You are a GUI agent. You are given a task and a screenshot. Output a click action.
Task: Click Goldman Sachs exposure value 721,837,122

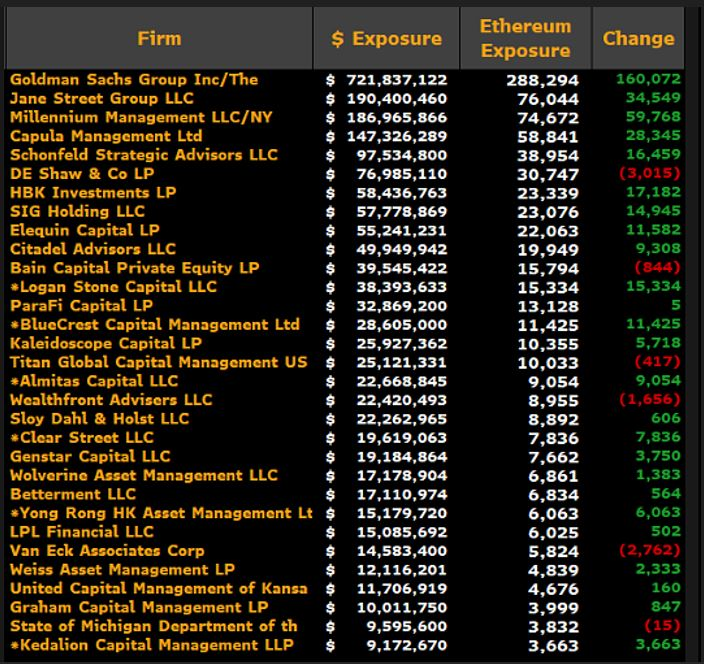coord(393,79)
